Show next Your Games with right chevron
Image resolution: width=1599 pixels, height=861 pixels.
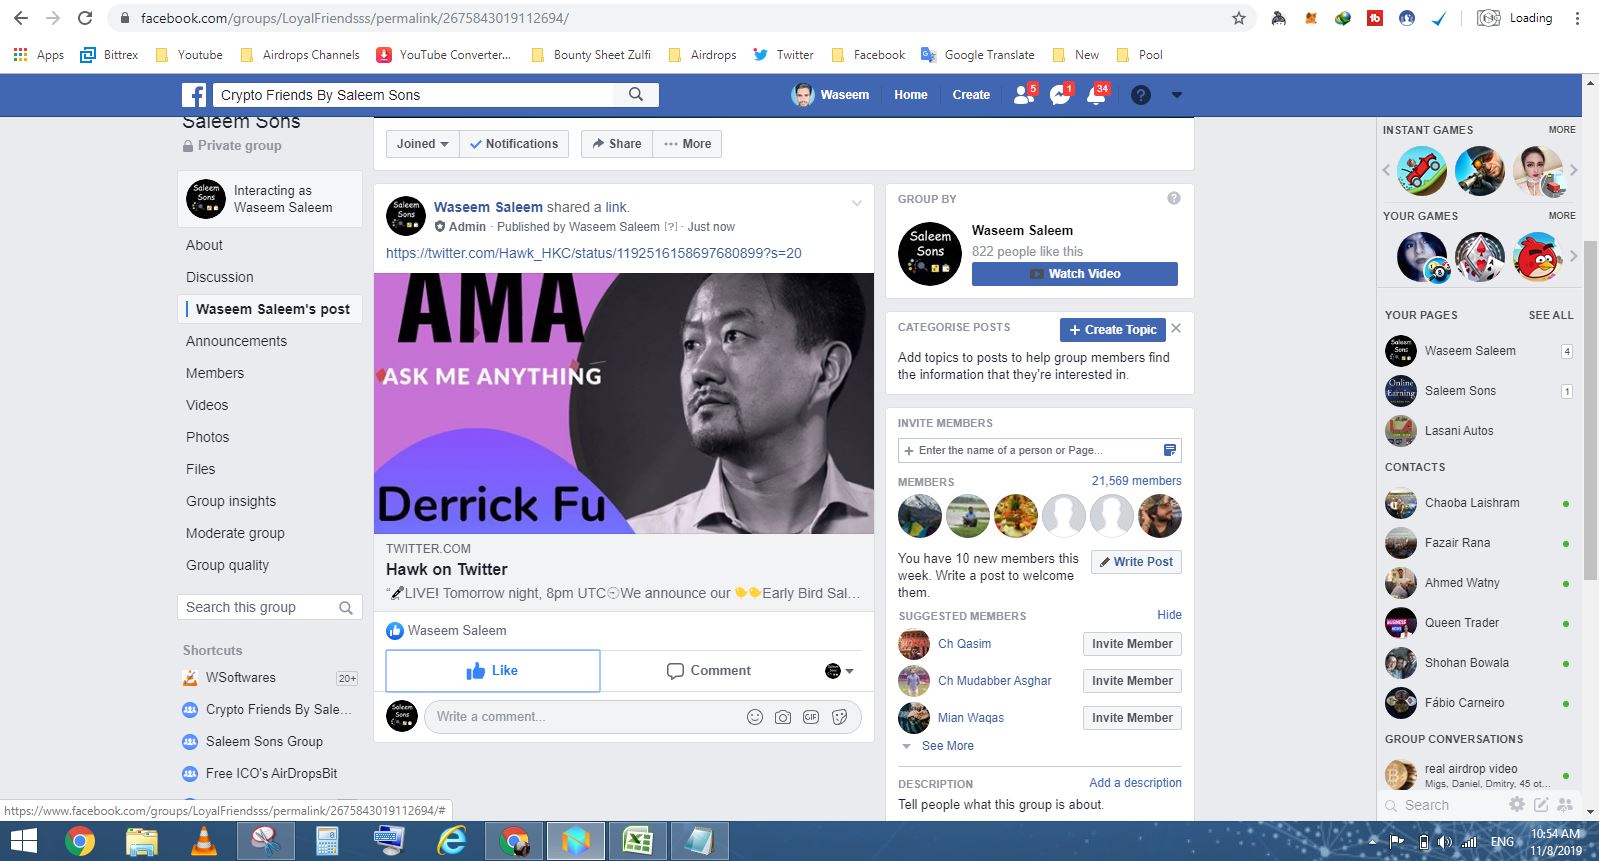[x=1573, y=256]
